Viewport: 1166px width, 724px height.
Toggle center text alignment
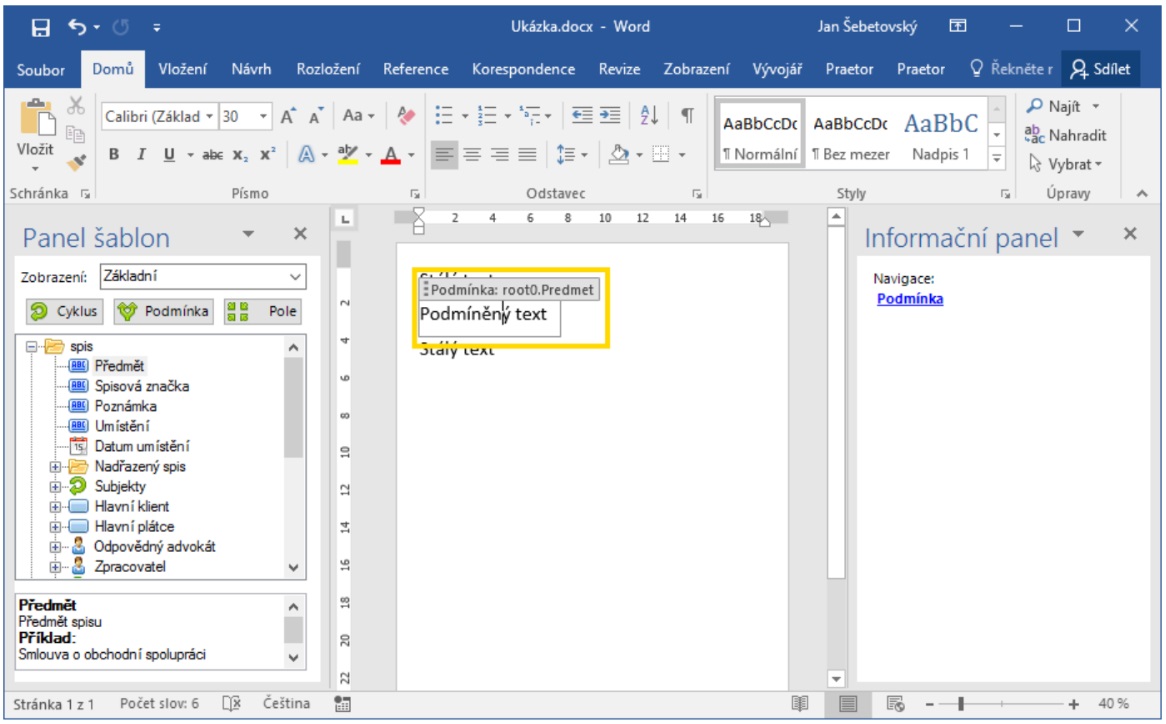click(x=472, y=154)
